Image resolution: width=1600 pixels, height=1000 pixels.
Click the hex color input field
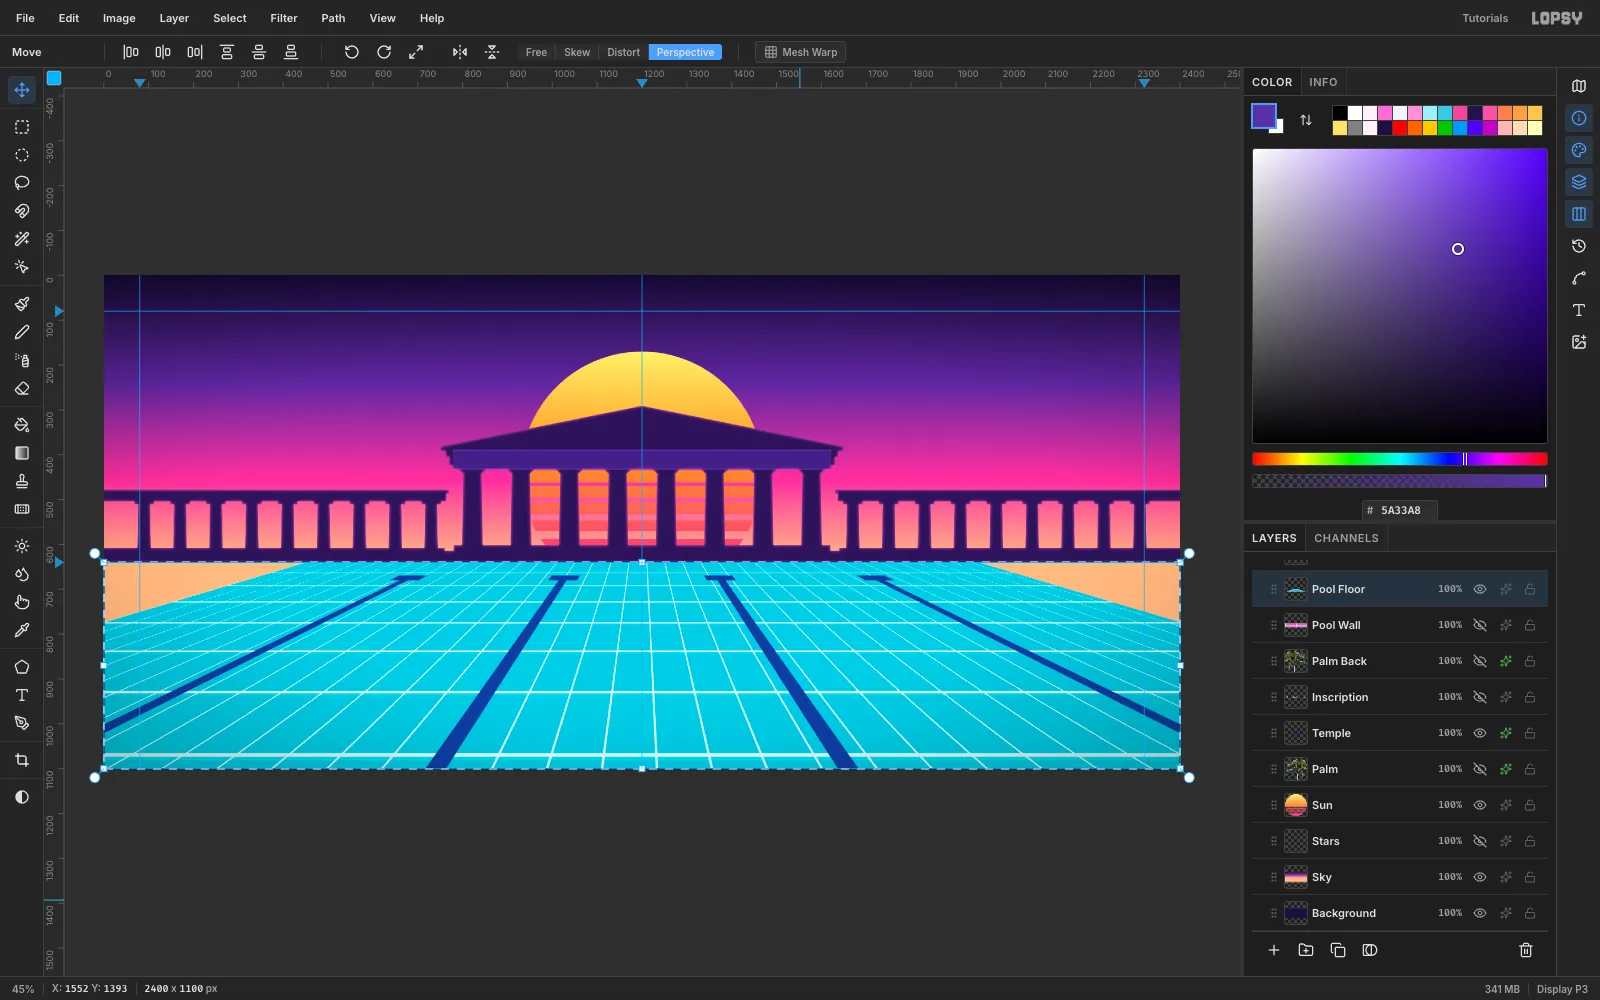tap(1400, 510)
